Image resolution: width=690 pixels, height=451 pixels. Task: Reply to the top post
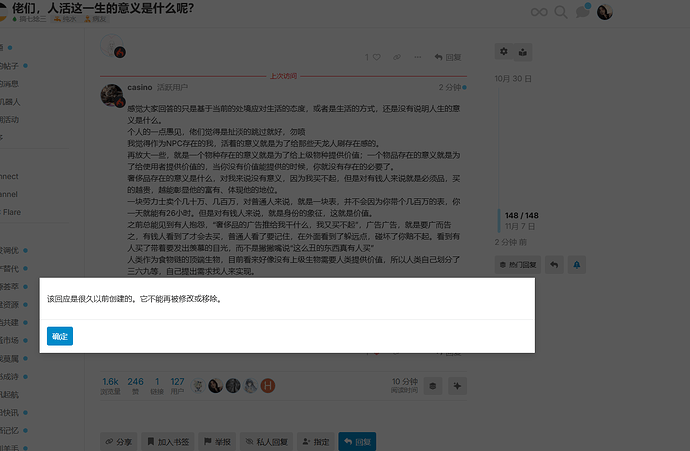pos(448,57)
